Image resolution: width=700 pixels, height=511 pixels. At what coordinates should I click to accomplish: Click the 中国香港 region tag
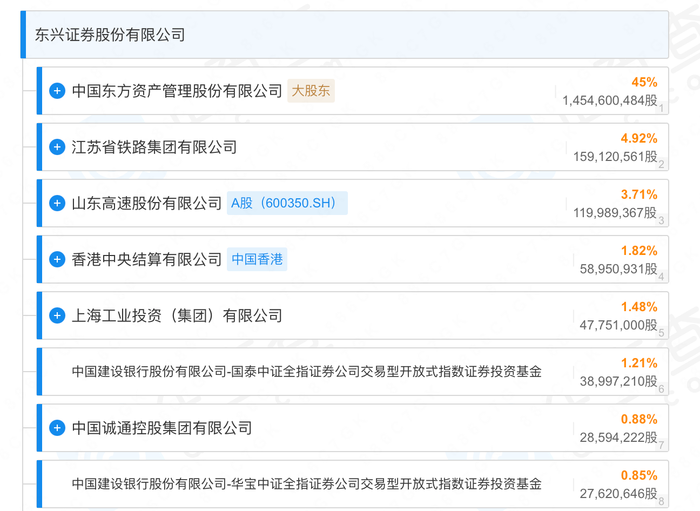[x=257, y=259]
